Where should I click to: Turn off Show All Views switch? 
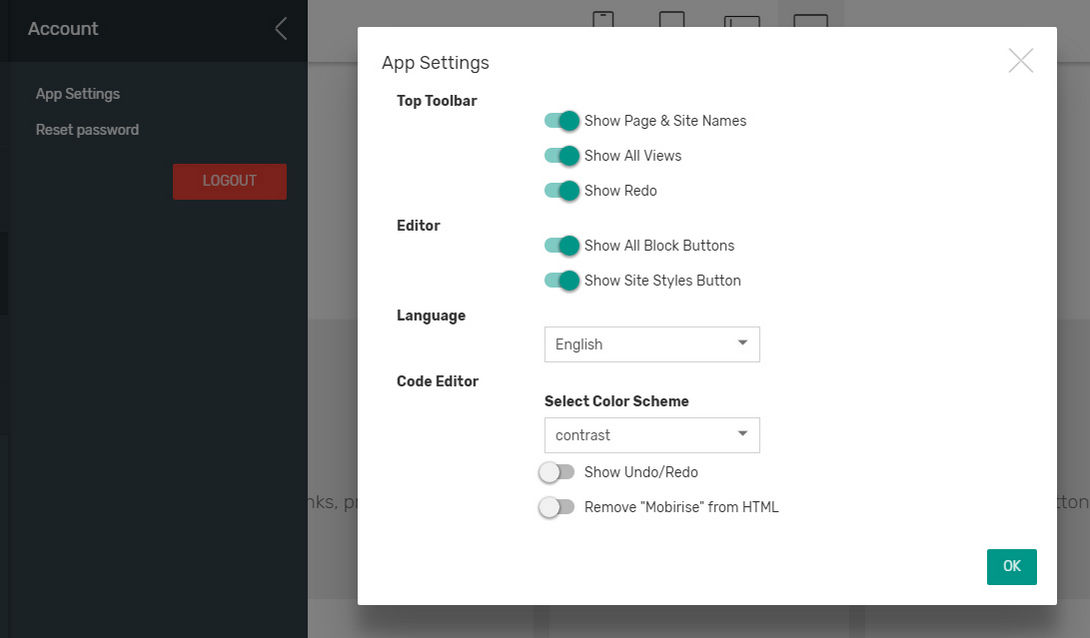click(562, 156)
